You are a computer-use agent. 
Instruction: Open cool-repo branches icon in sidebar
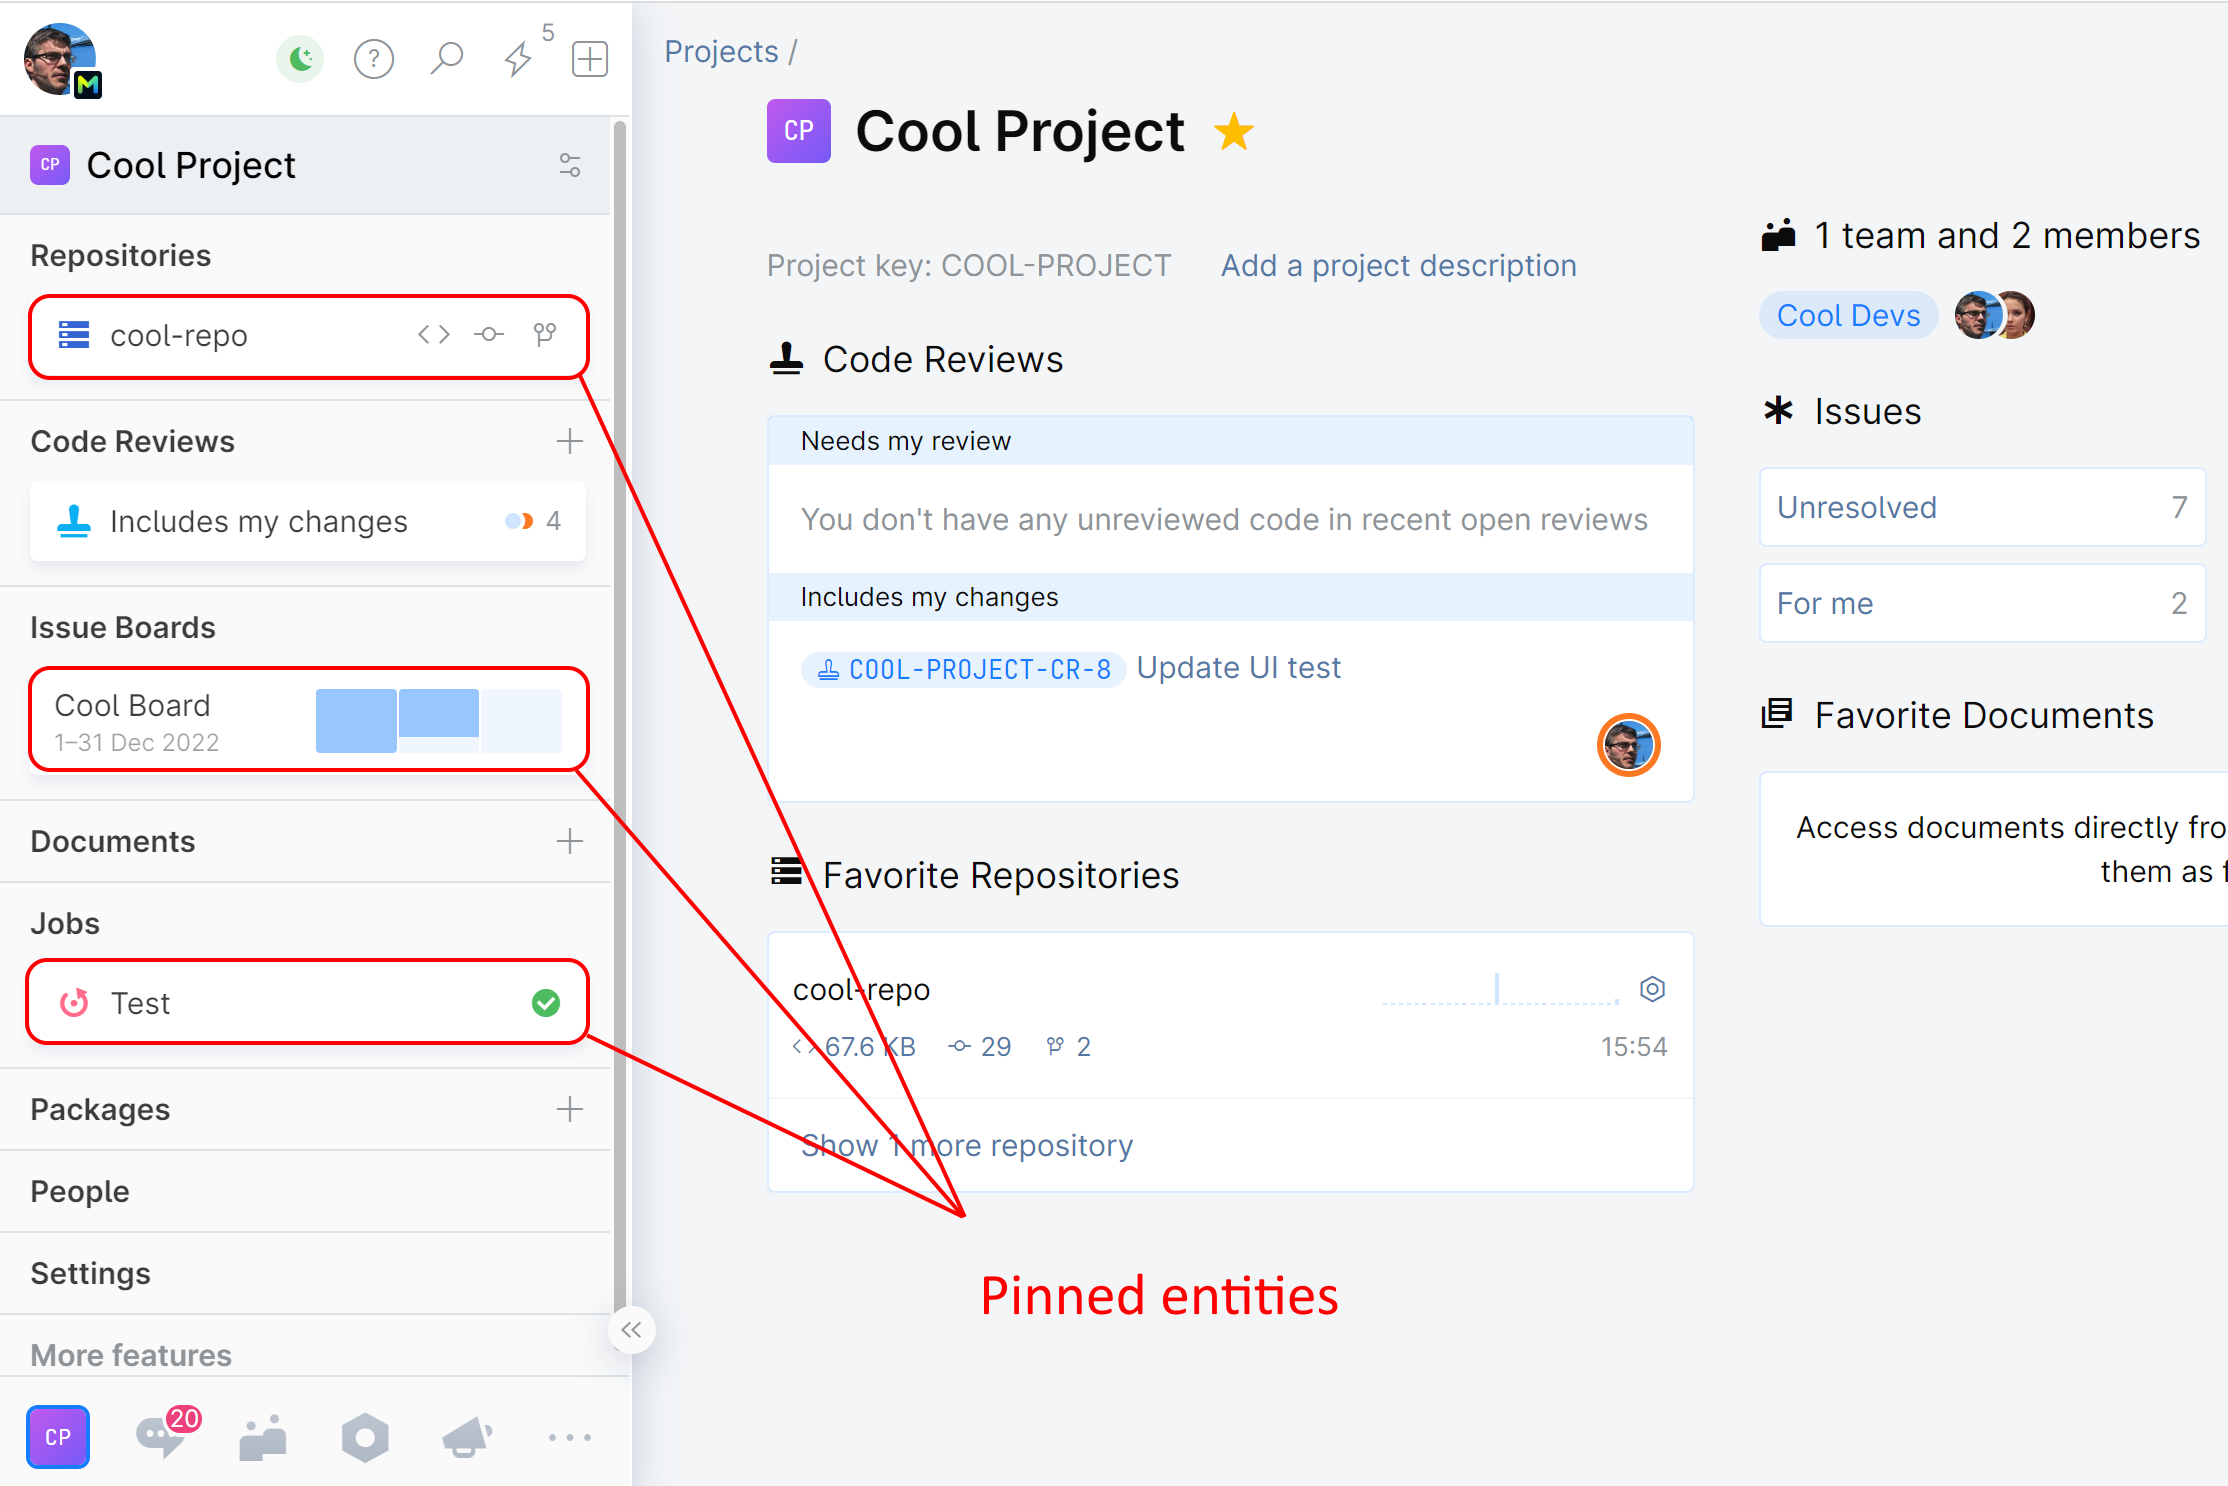[545, 335]
